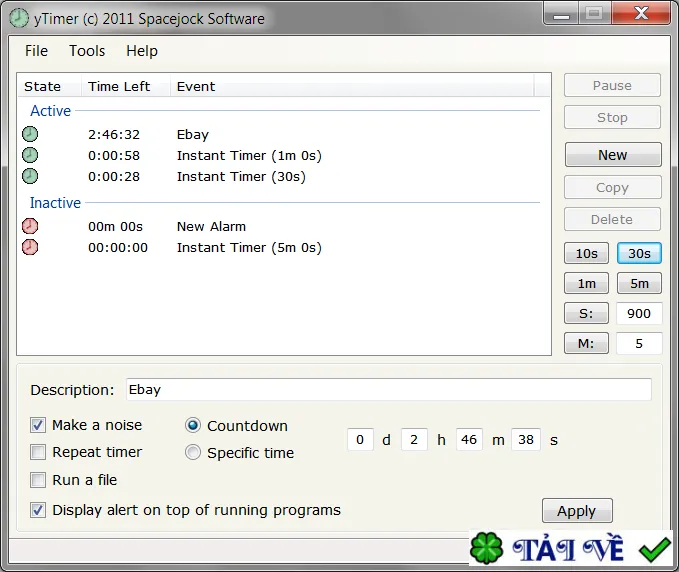Collapse the Inactive group header
Image resolution: width=679 pixels, height=572 pixels.
(55, 203)
